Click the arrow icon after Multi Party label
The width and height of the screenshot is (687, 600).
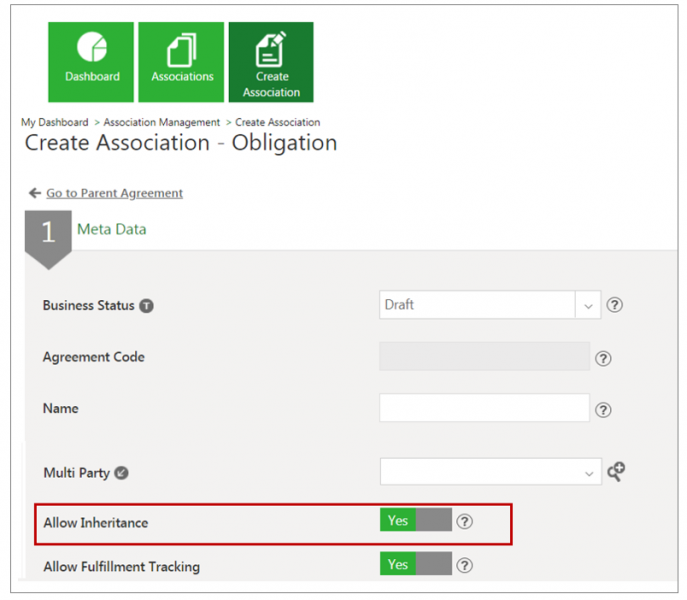[122, 474]
